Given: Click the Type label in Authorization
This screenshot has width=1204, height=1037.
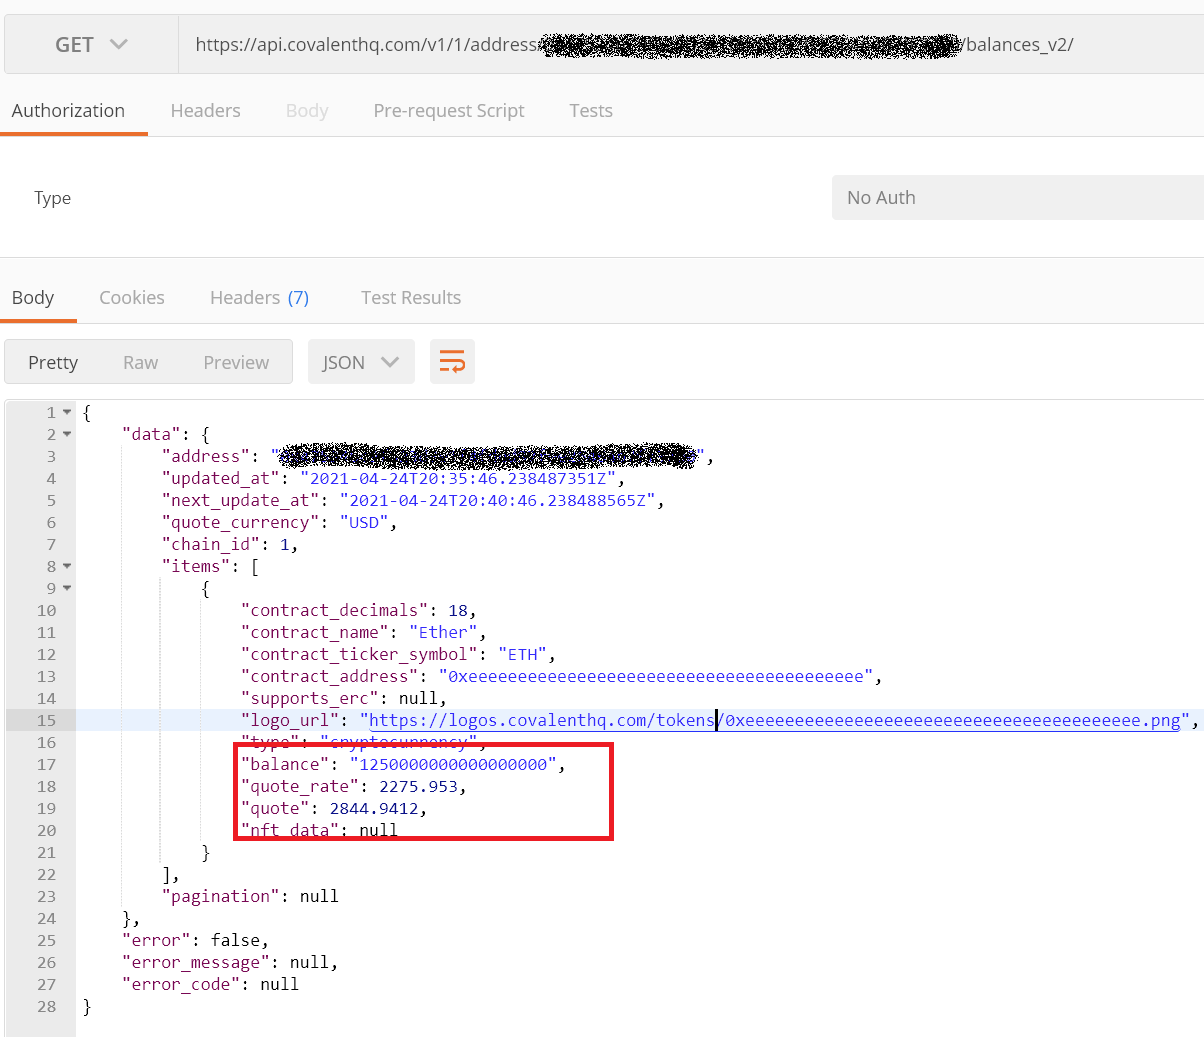Looking at the screenshot, I should pyautogui.click(x=53, y=198).
